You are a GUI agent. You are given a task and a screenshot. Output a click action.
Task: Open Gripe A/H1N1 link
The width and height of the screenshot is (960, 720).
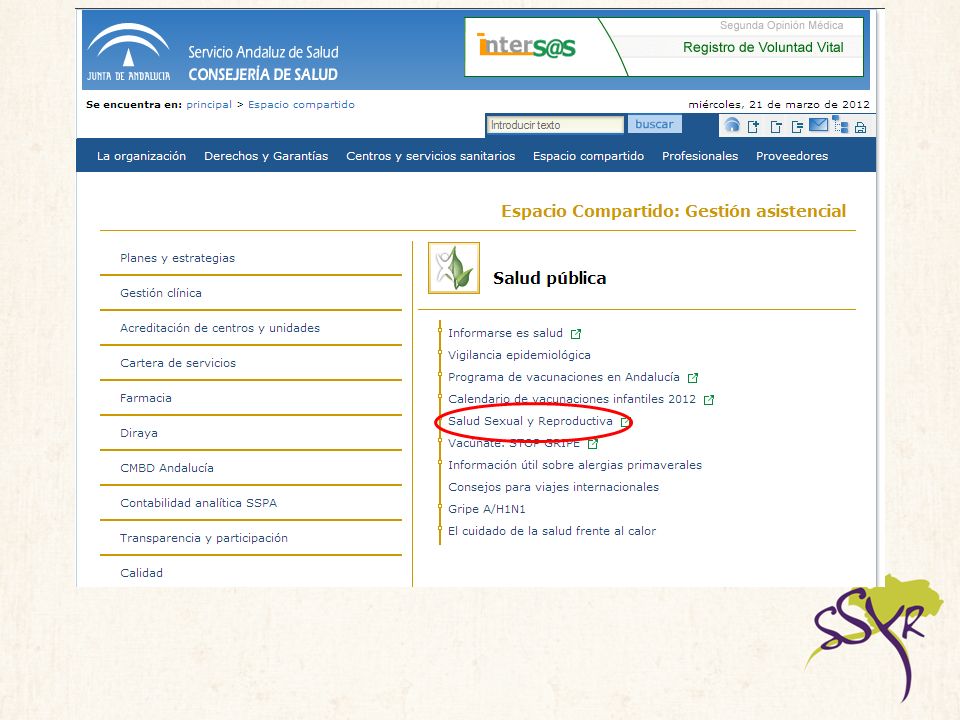tap(487, 509)
